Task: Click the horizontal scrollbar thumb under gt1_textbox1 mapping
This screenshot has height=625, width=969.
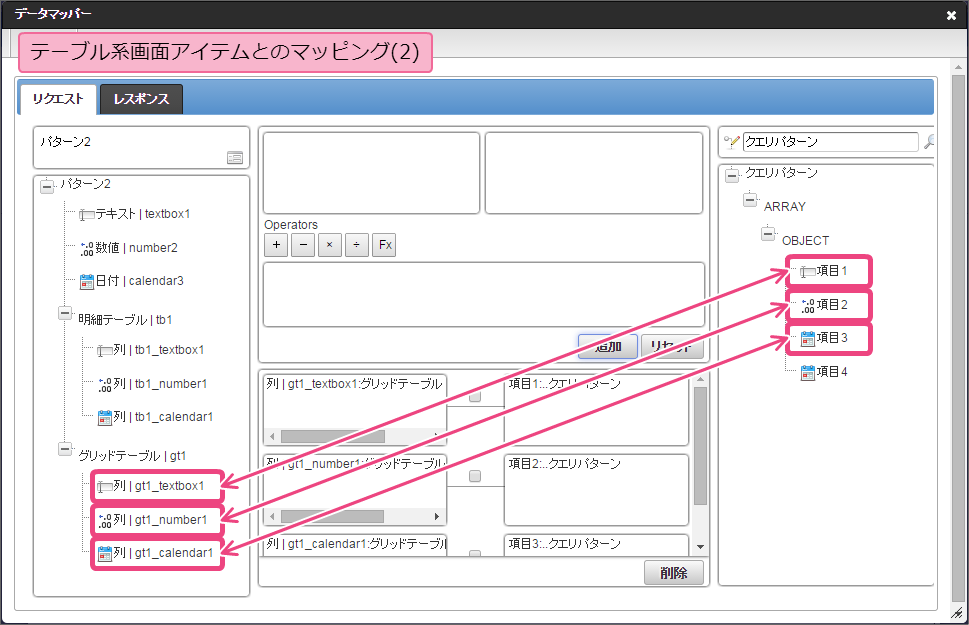Action: [333, 437]
